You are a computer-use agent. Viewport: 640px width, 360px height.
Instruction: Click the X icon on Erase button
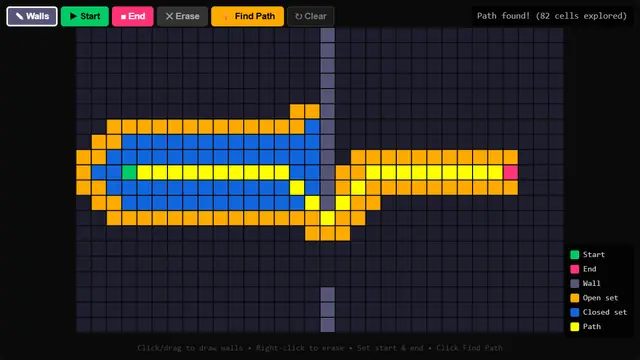click(169, 16)
